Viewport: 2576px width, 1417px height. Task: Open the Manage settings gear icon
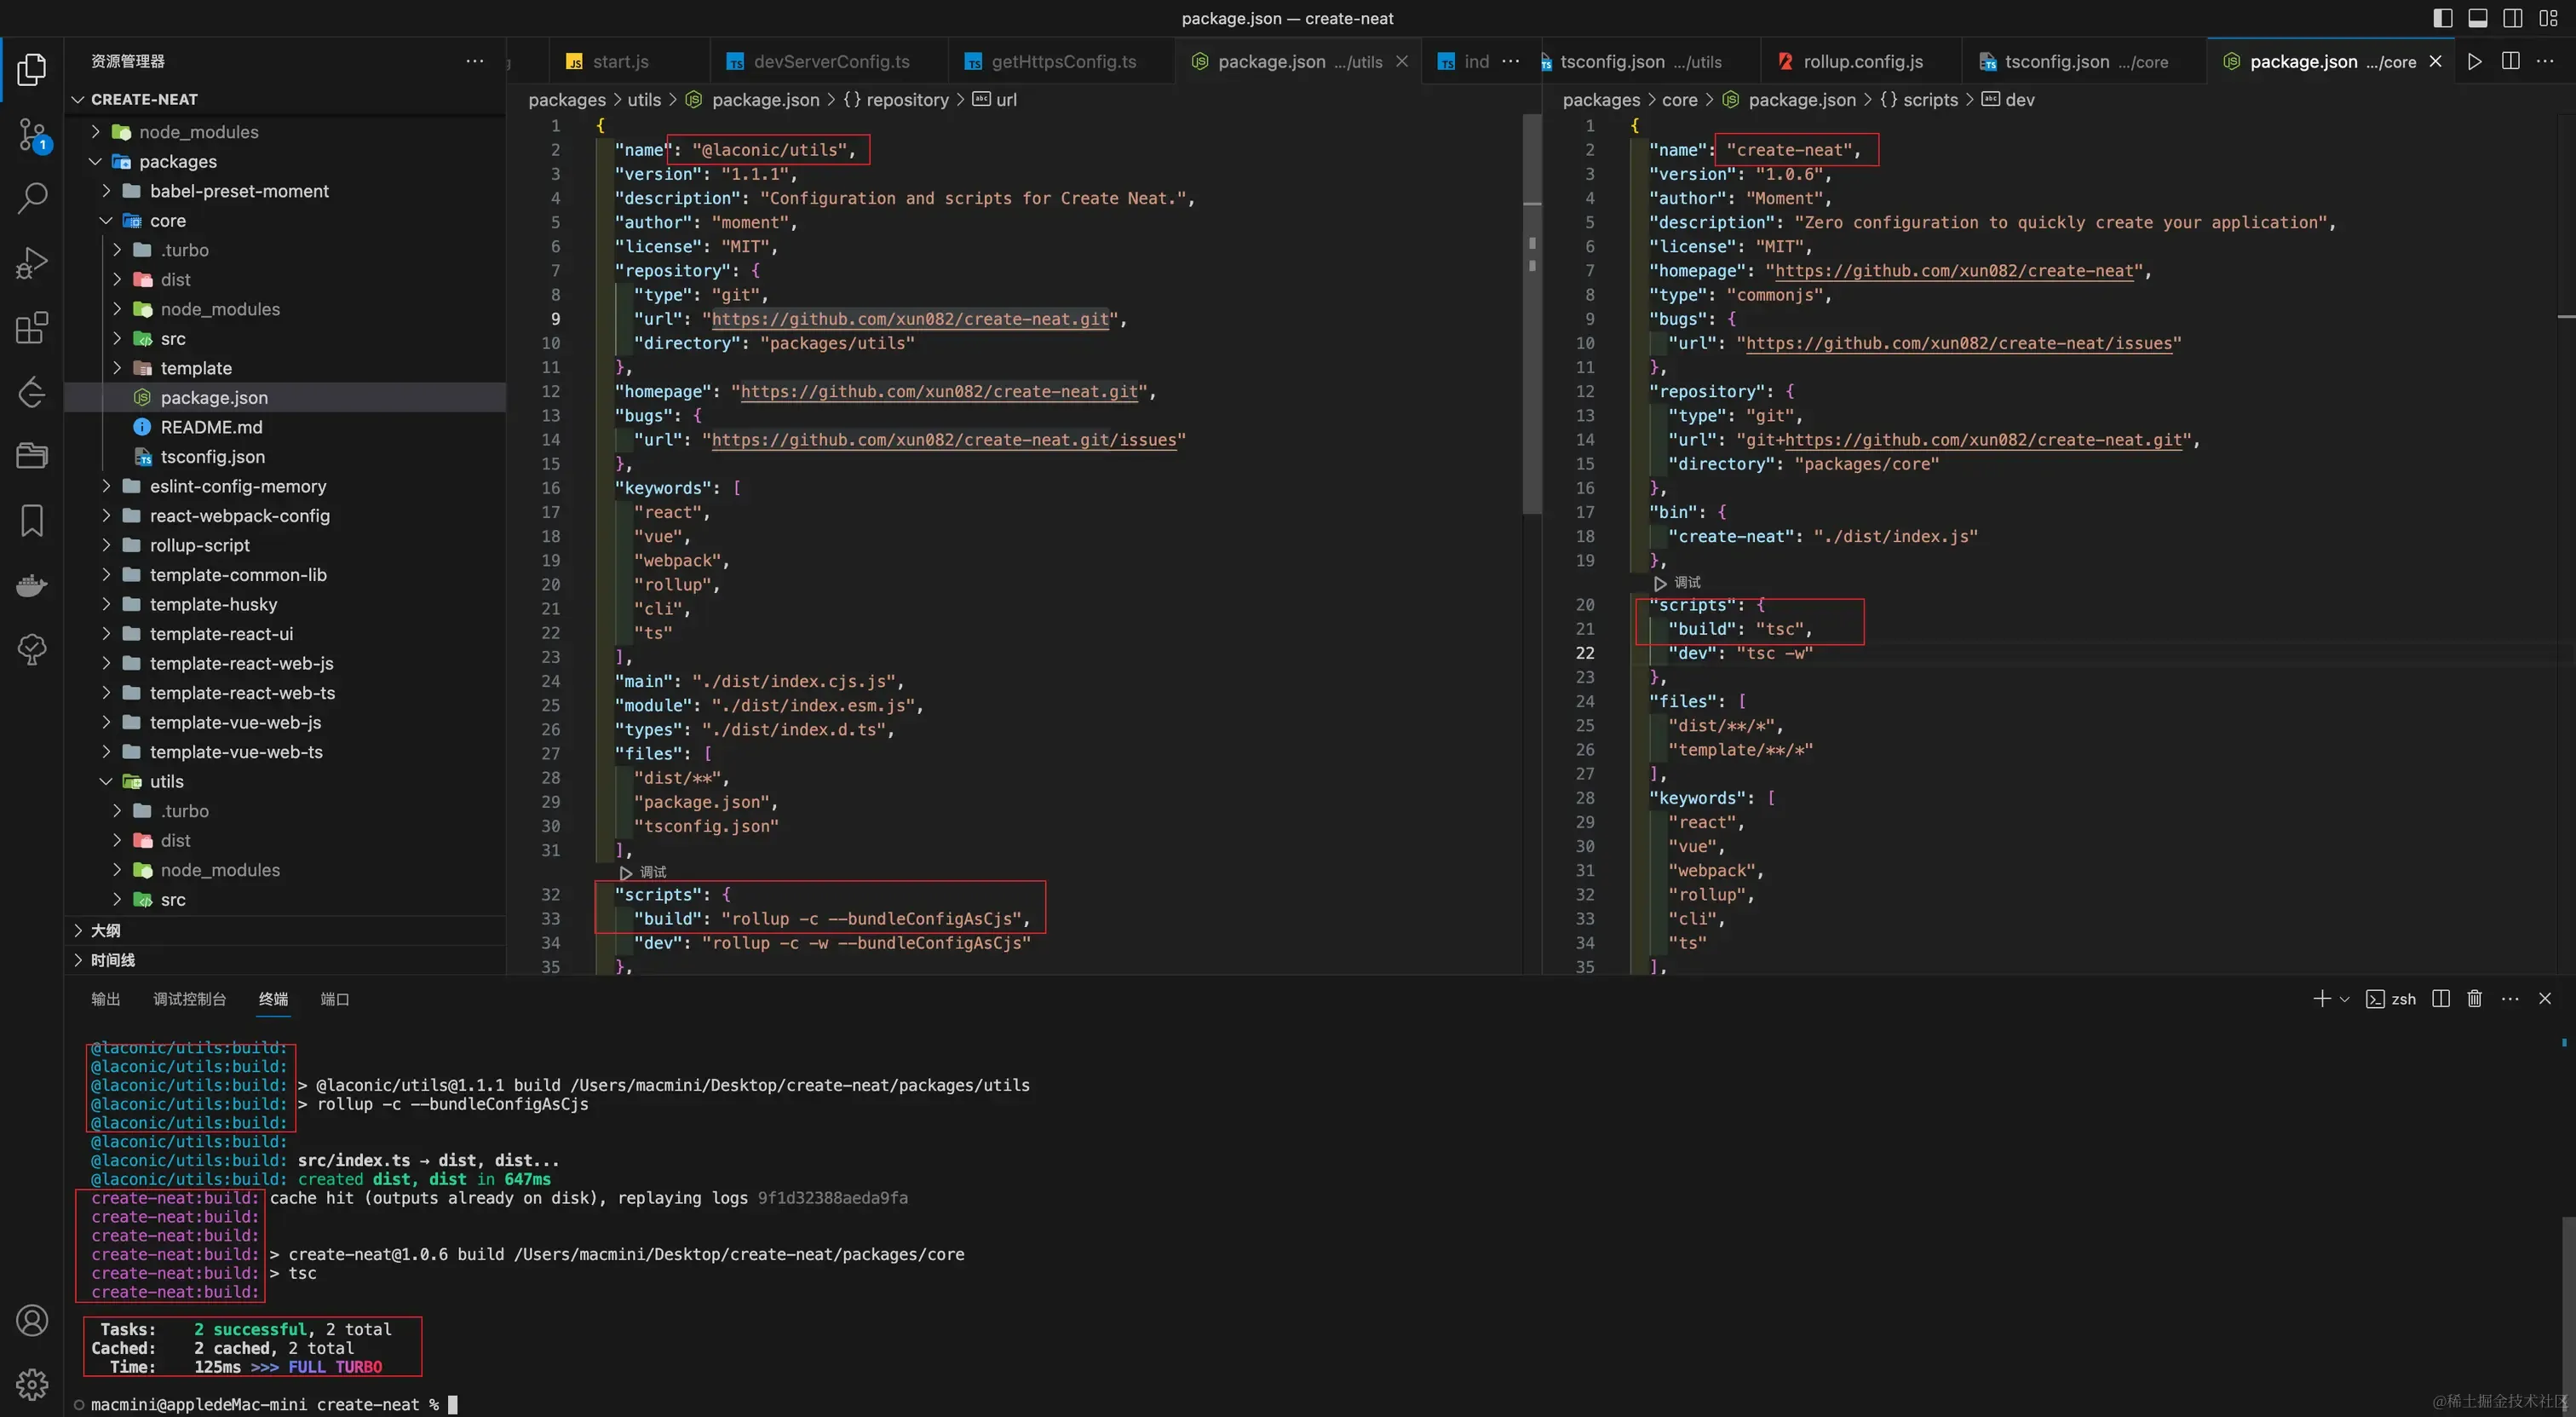(32, 1385)
